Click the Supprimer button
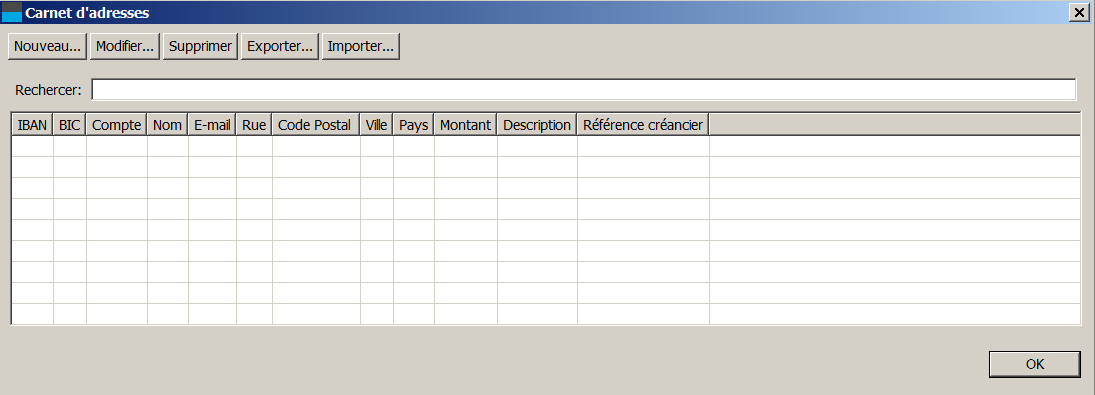The width and height of the screenshot is (1095, 395). click(200, 47)
